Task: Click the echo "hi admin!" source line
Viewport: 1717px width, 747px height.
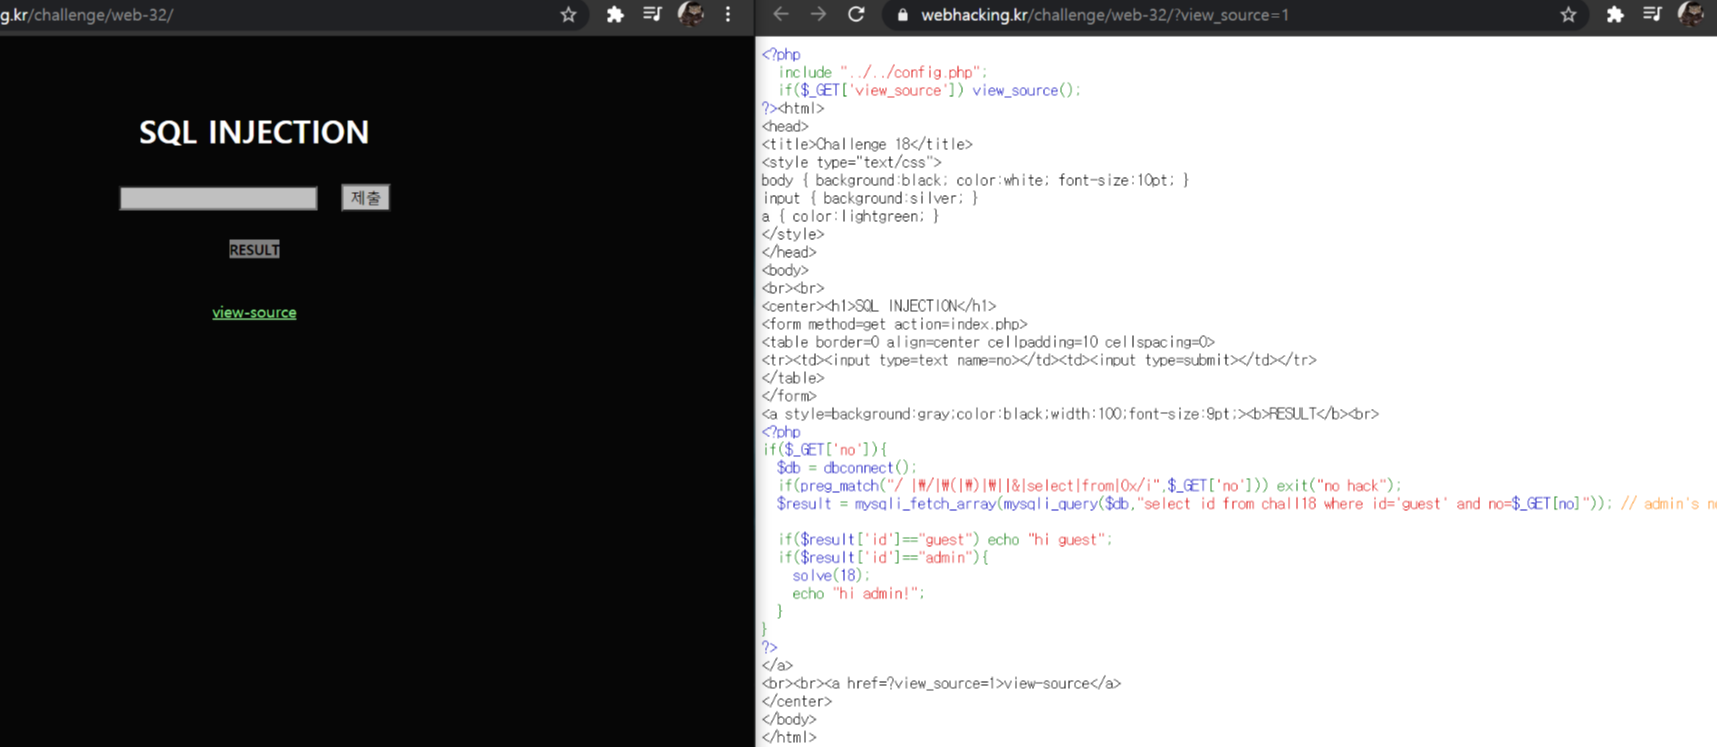Action: 858,594
